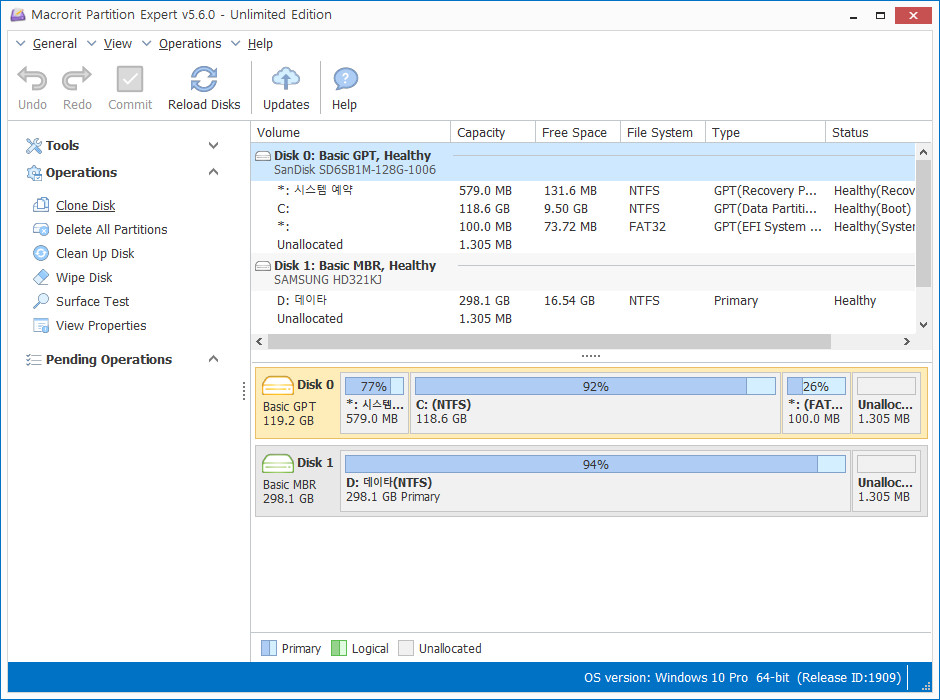Choose Wipe Disk operation
Viewport: 940px width, 700px height.
(x=84, y=277)
